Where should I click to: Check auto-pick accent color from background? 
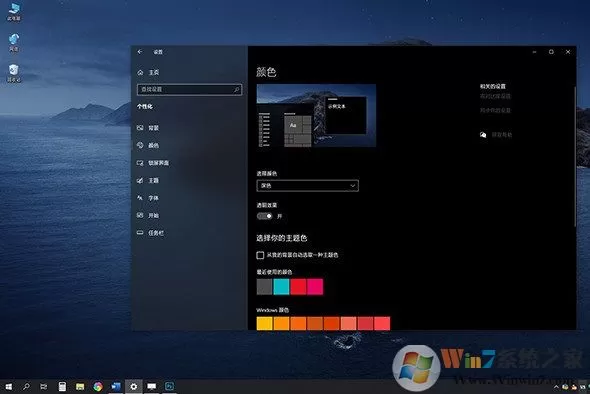coord(260,255)
